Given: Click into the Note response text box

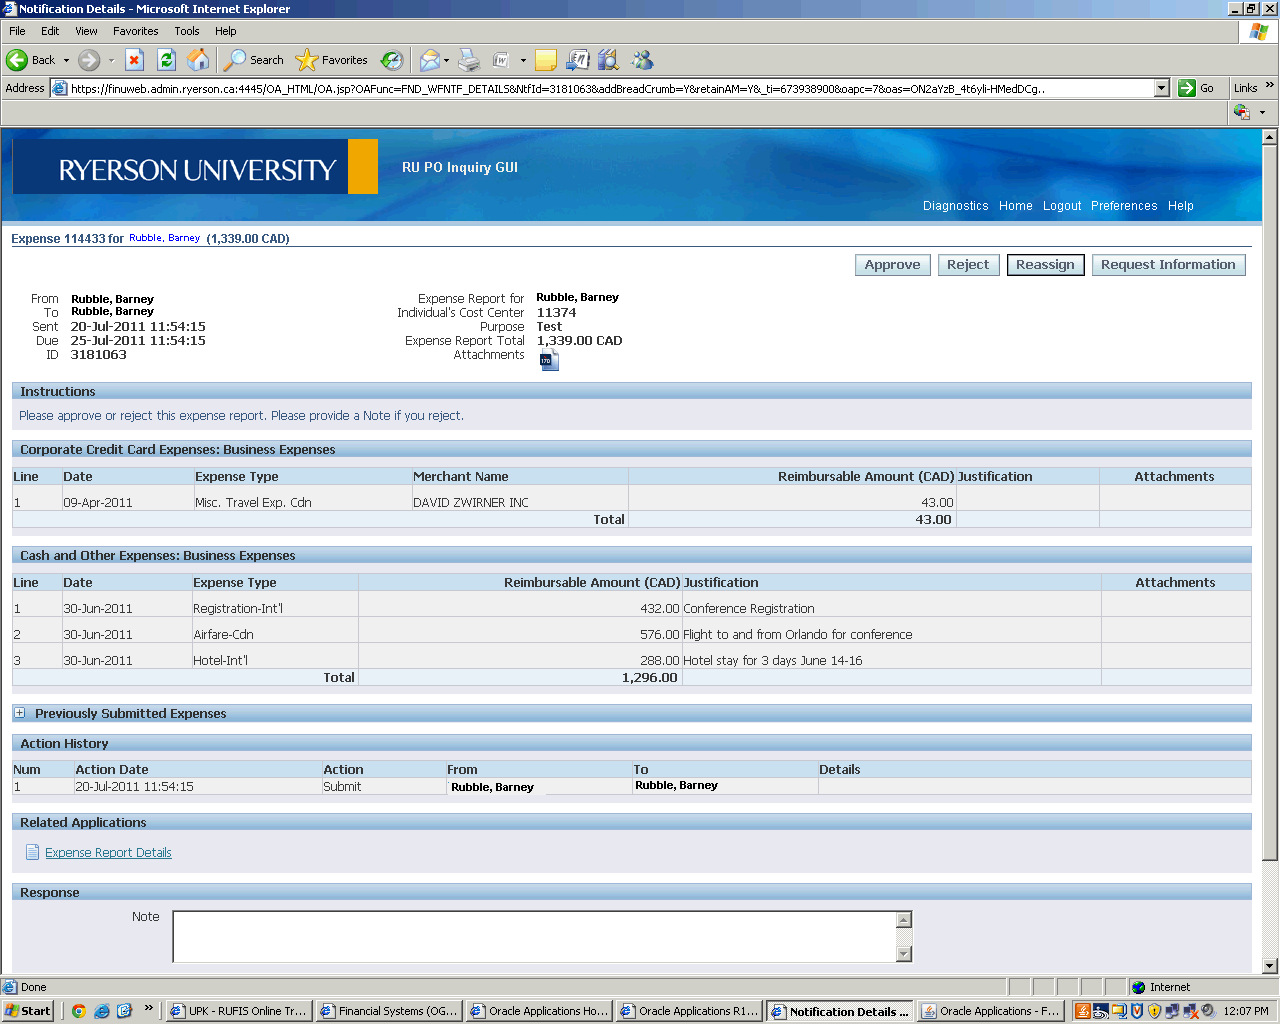Looking at the screenshot, I should (534, 936).
